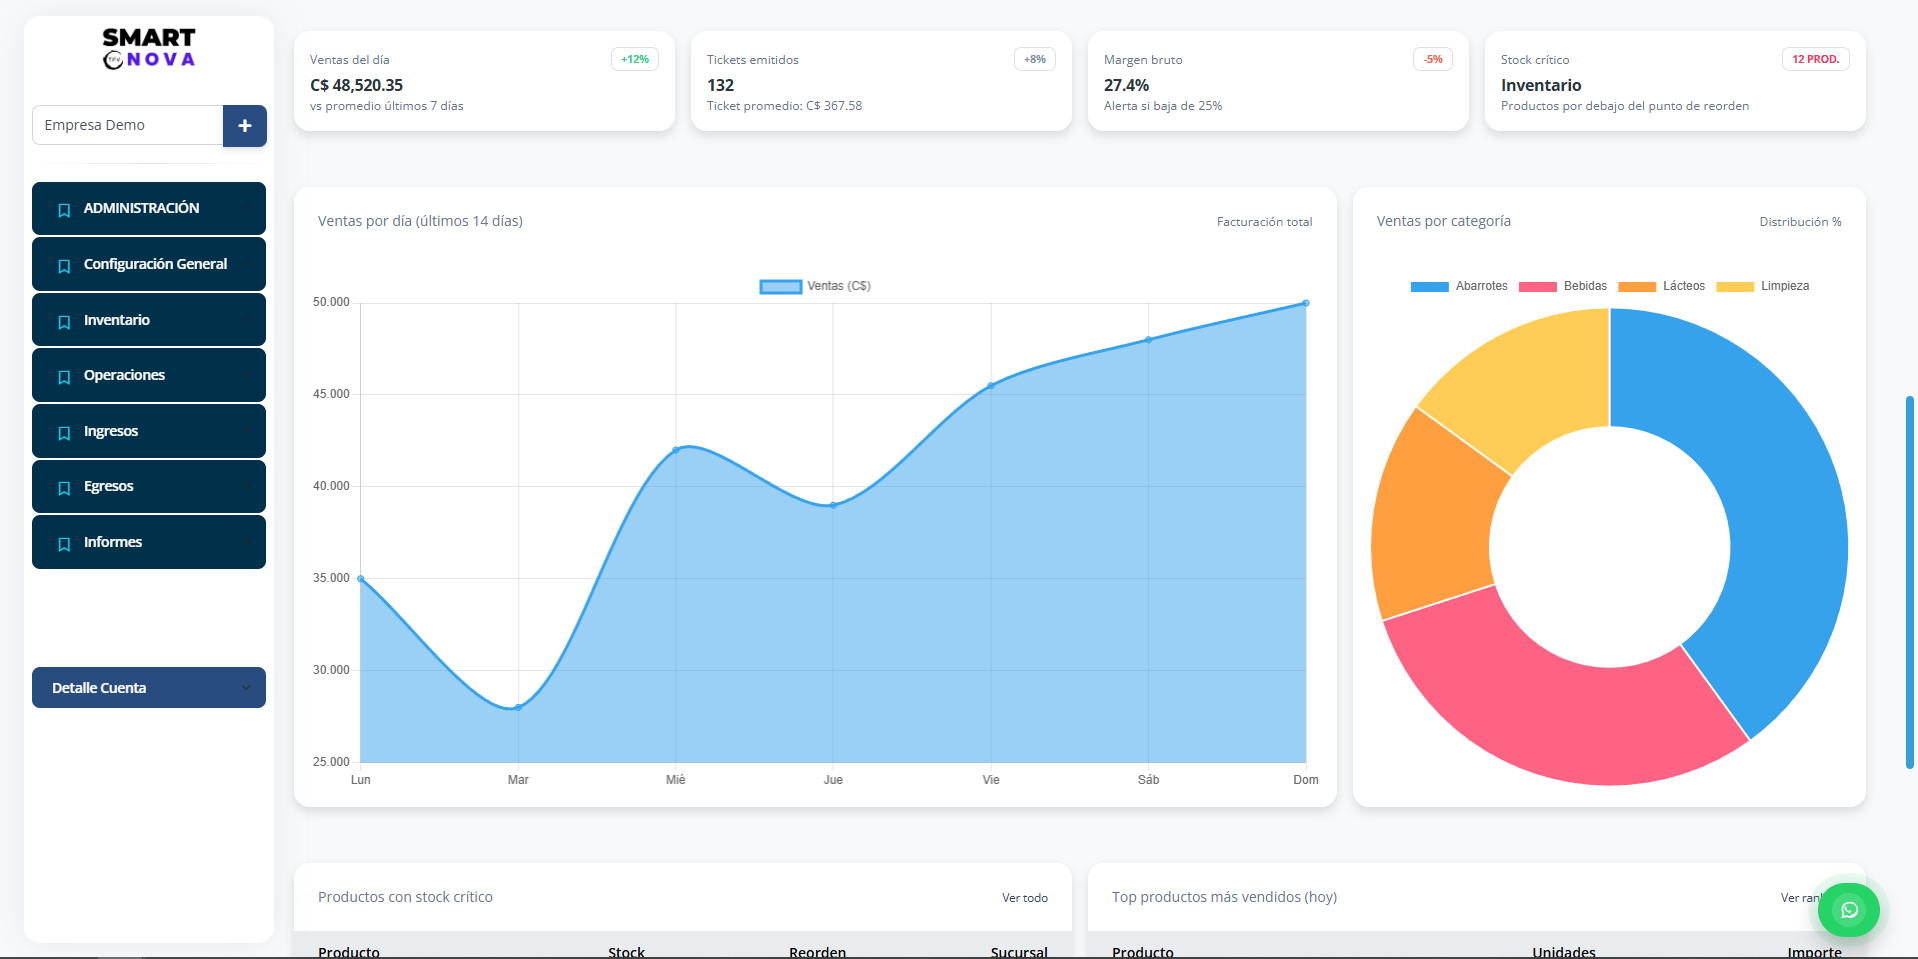The height and width of the screenshot is (959, 1918).
Task: Click the Administración section bookmark icon
Action: pos(64,209)
